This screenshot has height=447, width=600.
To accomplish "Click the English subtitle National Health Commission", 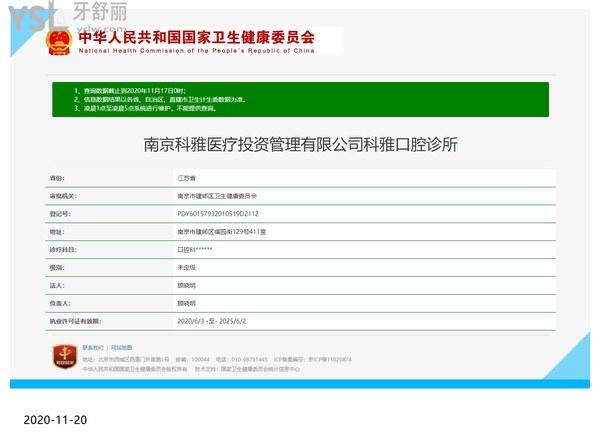I will point(196,51).
